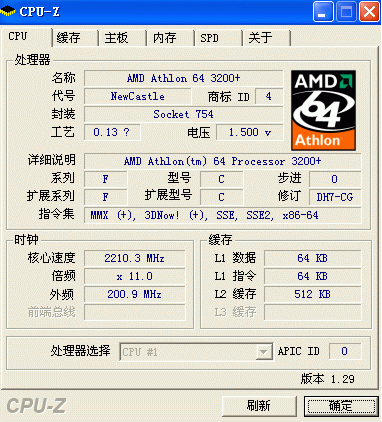Click the 商标 ID value 4
The width and height of the screenshot is (382, 422).
point(269,96)
